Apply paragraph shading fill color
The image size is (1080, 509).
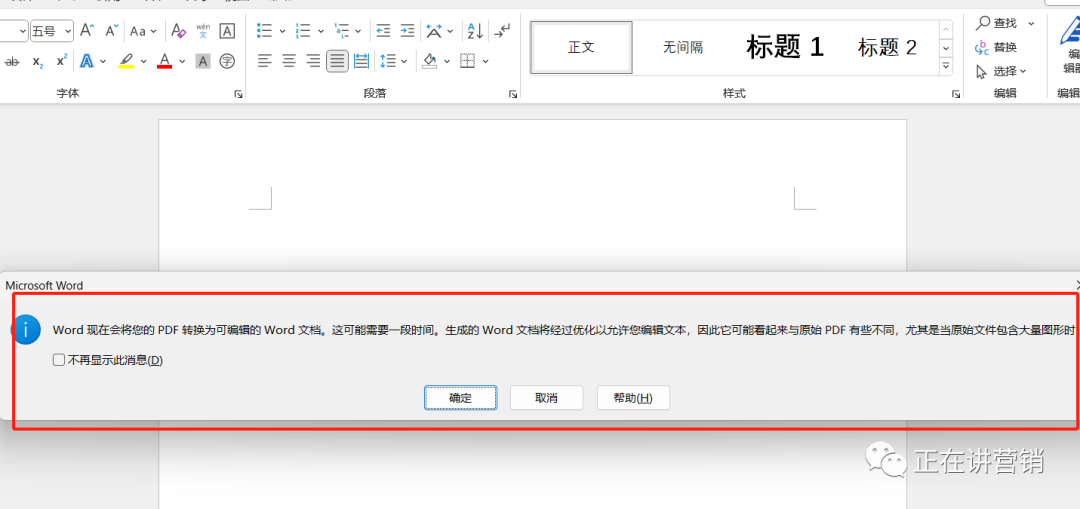[x=430, y=61]
